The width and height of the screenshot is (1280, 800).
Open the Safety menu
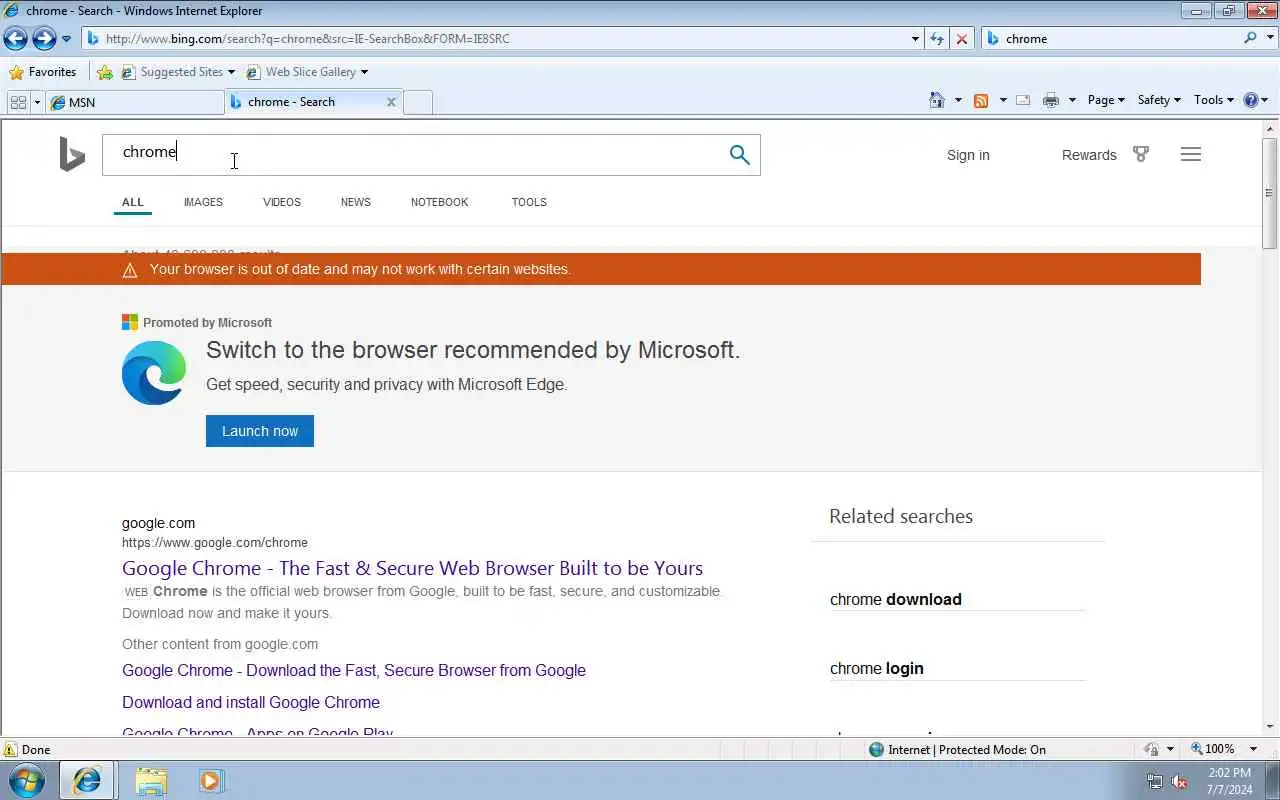point(1159,100)
